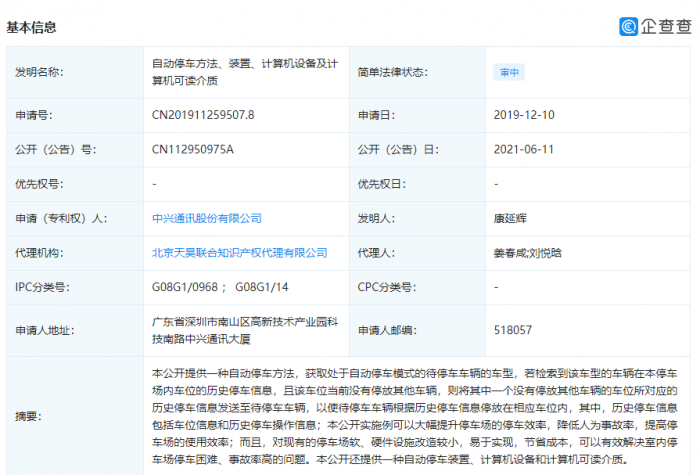Click publication date 2021-06-11
The height and width of the screenshot is (475, 700).
pos(524,150)
